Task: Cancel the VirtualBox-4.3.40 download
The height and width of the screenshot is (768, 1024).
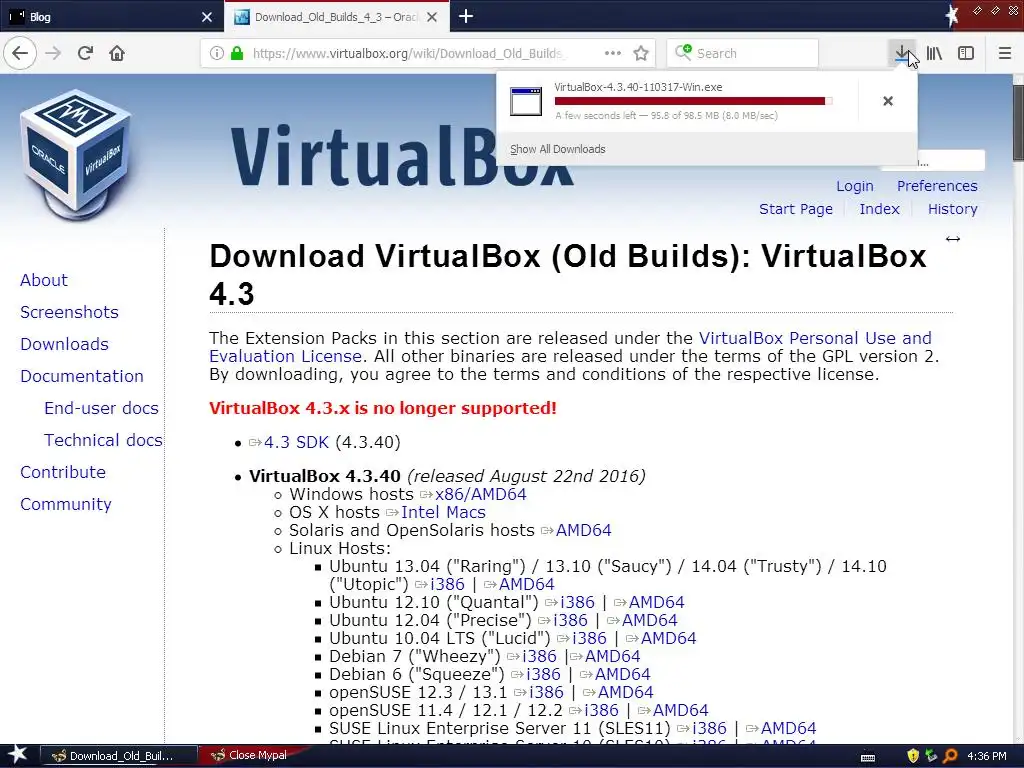Action: coord(888,101)
